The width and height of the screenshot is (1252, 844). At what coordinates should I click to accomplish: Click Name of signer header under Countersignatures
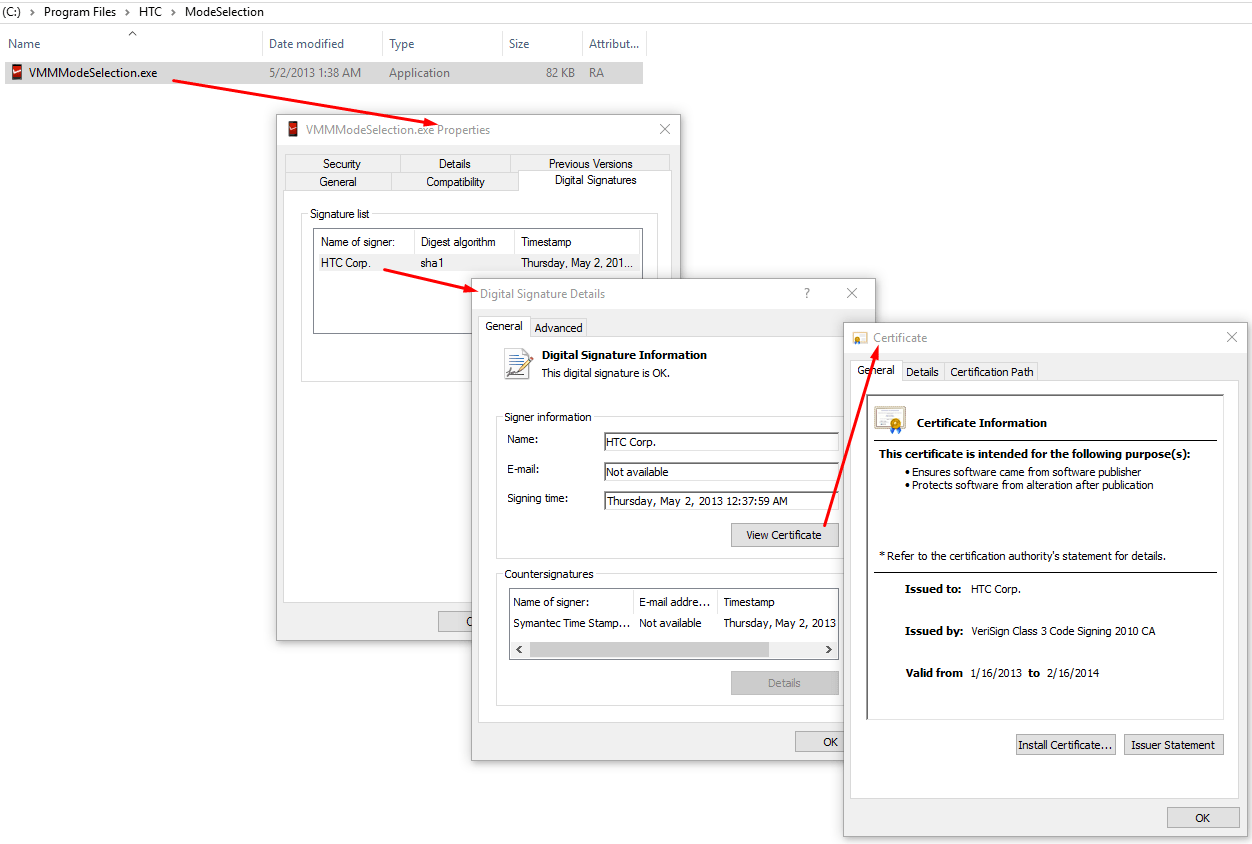click(x=572, y=602)
